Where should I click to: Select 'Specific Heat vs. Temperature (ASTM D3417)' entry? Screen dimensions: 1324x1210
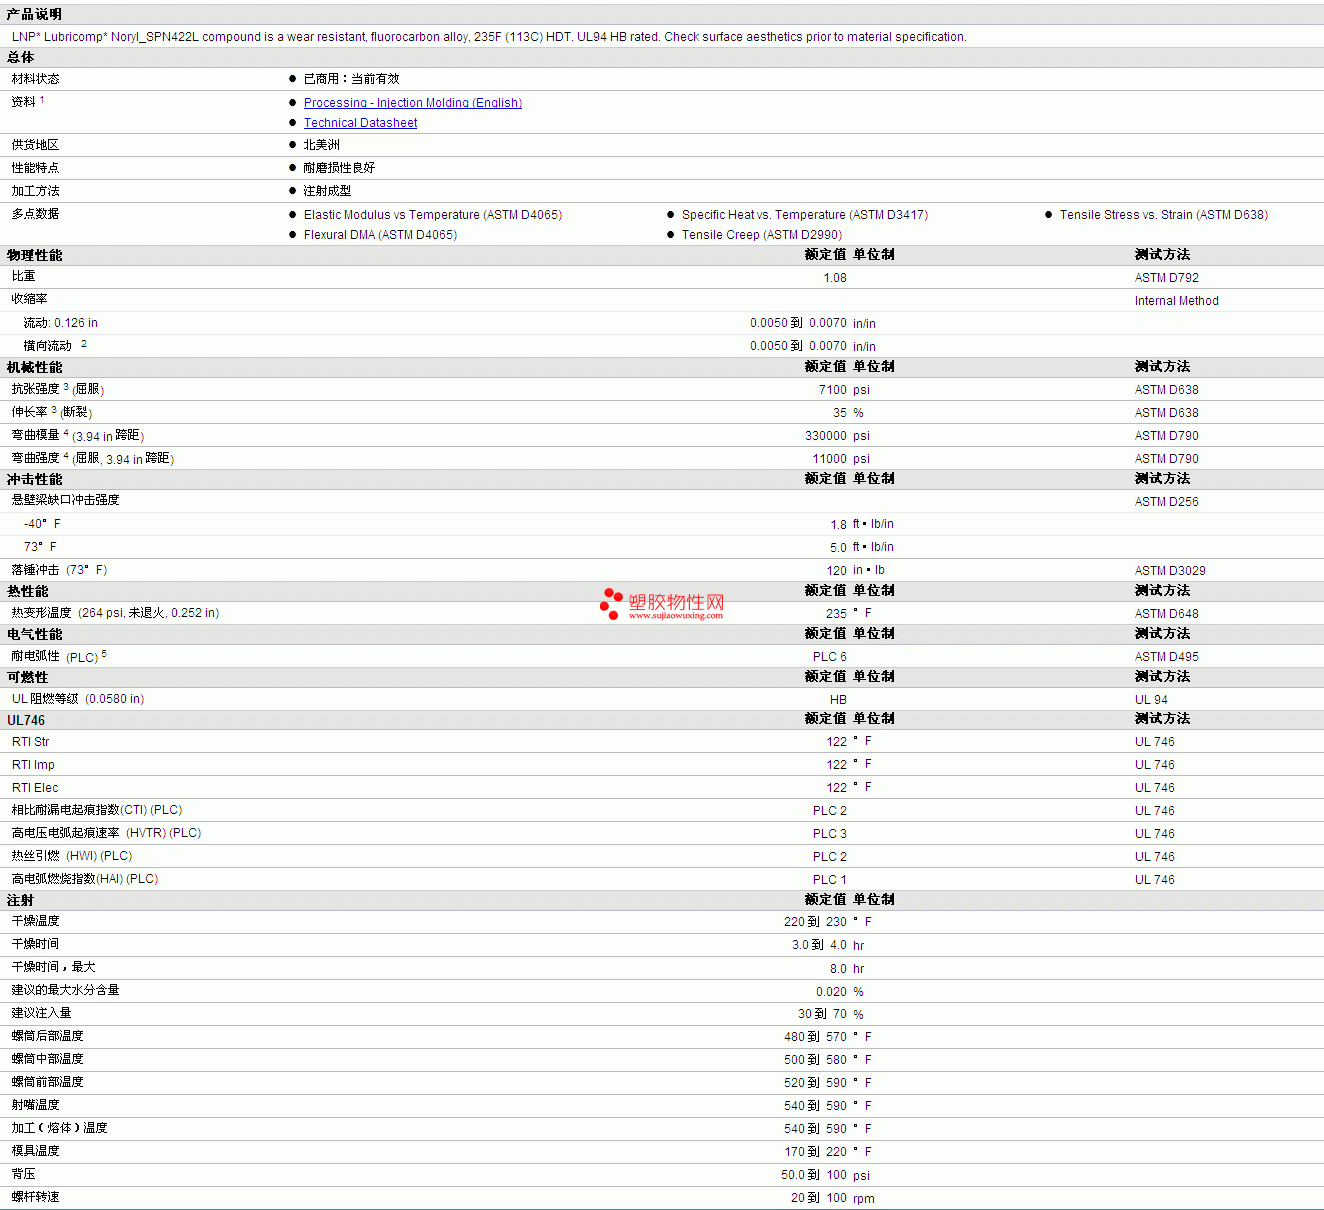tap(805, 215)
